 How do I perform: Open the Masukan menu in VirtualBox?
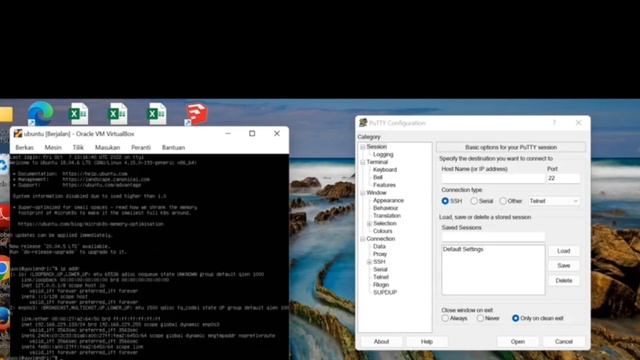point(107,147)
